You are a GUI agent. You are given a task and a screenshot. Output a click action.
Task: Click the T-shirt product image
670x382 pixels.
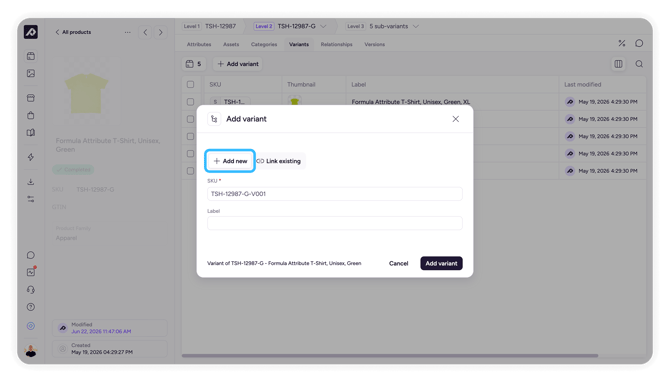click(x=86, y=93)
